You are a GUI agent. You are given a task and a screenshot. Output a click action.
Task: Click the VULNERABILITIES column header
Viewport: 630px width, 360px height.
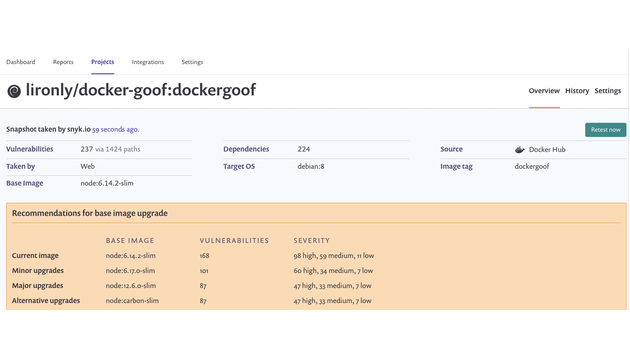234,241
